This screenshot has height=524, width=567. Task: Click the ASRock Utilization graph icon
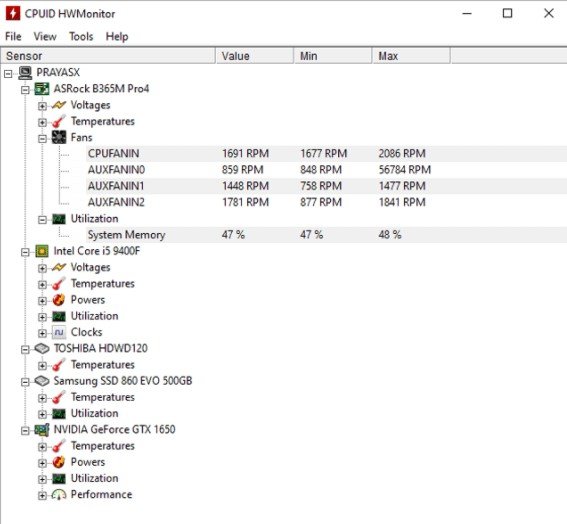click(59, 219)
